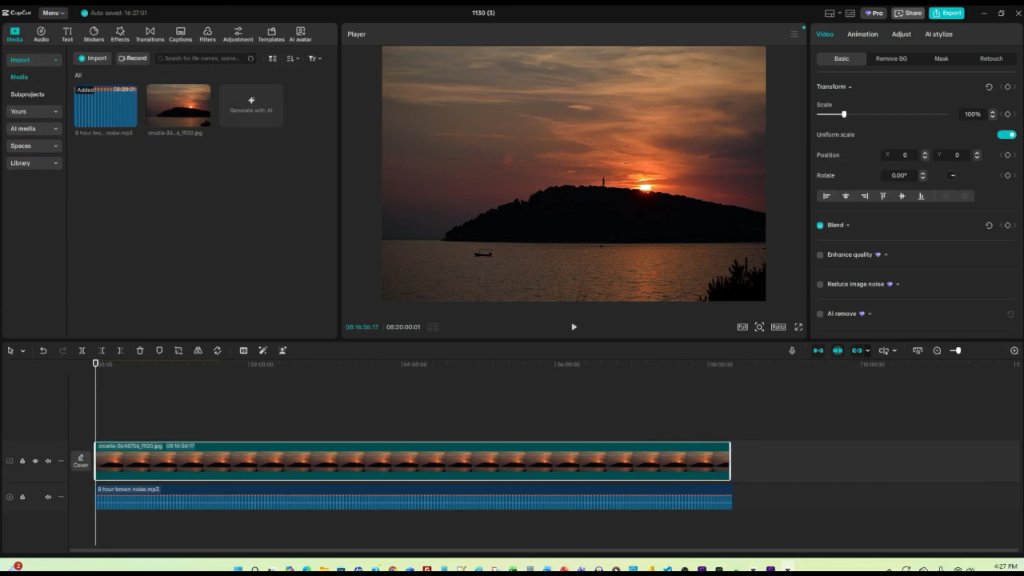Switch media list to grid view
1024x576 pixels.
click(x=272, y=59)
